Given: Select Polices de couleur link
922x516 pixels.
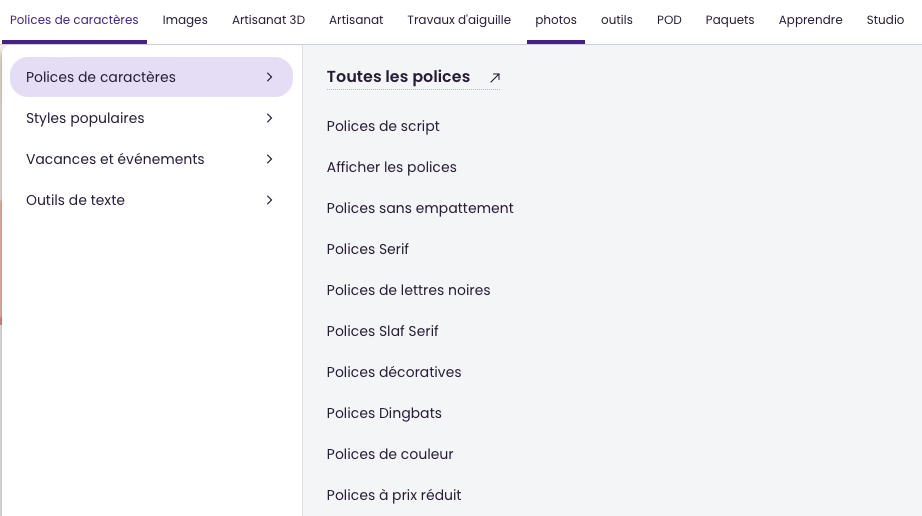Looking at the screenshot, I should (390, 454).
